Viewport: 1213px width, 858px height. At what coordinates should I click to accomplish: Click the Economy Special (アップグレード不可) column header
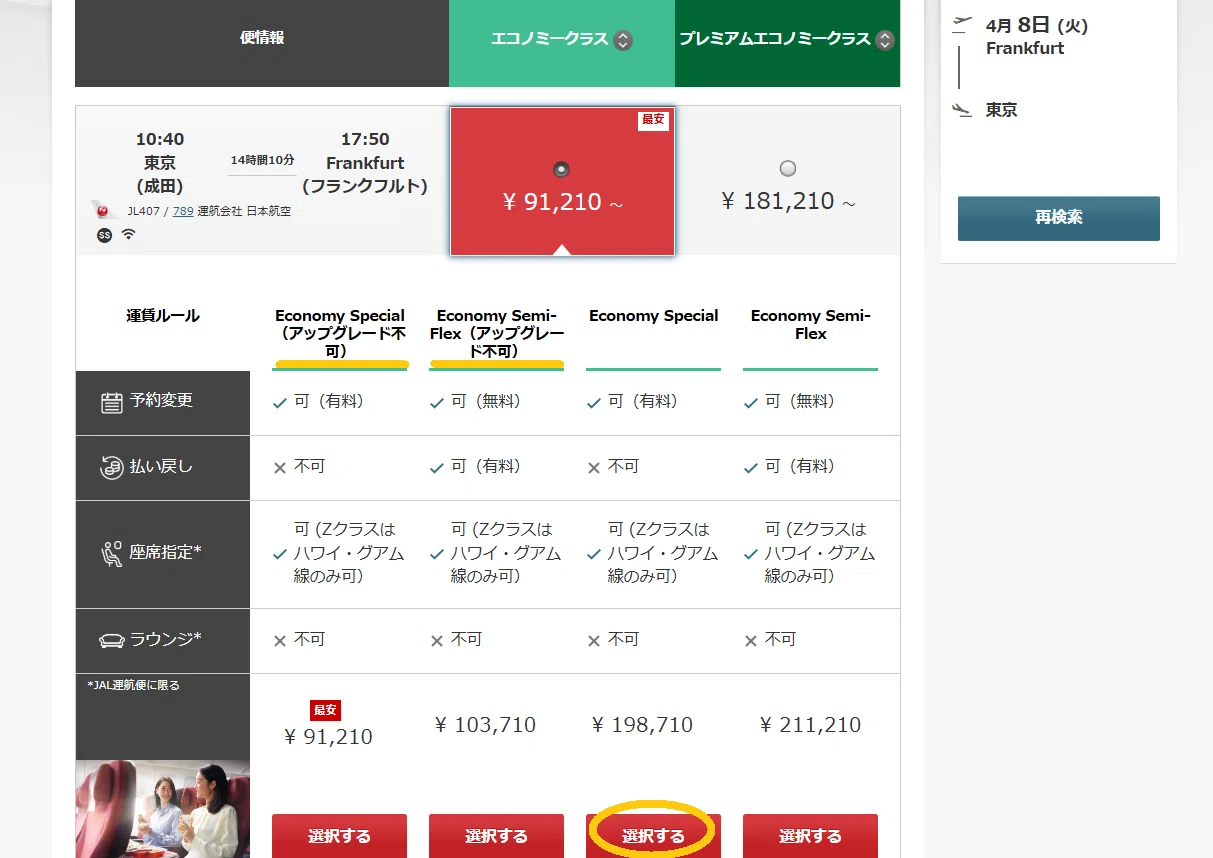340,333
